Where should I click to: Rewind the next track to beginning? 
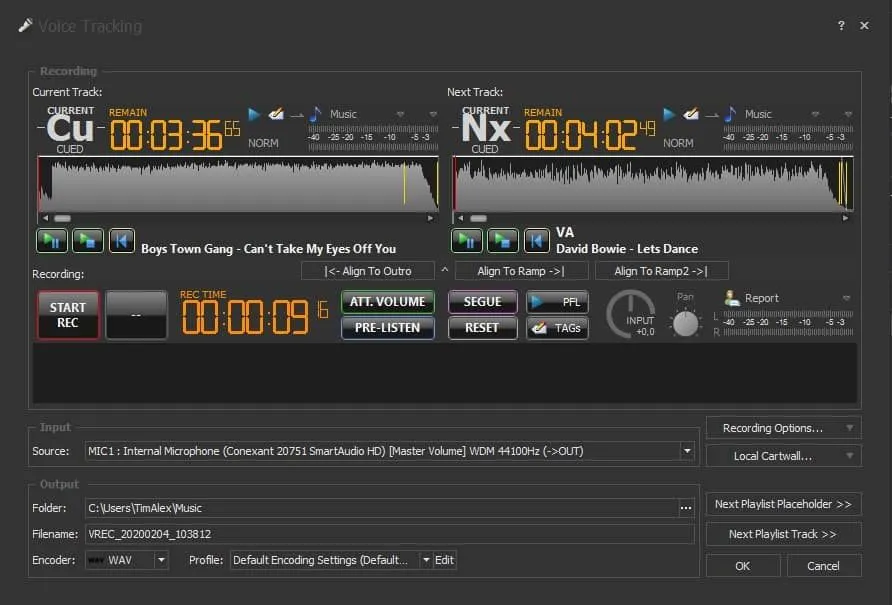pos(536,240)
